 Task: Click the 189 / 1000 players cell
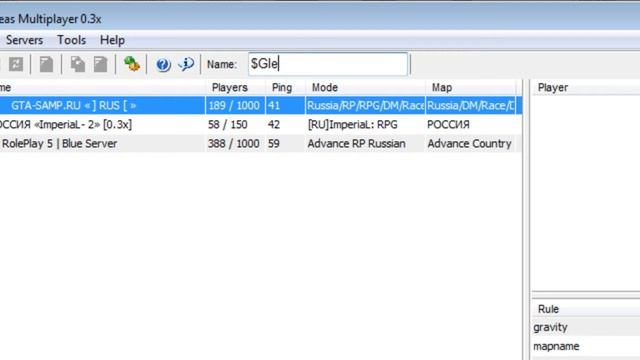click(234, 106)
